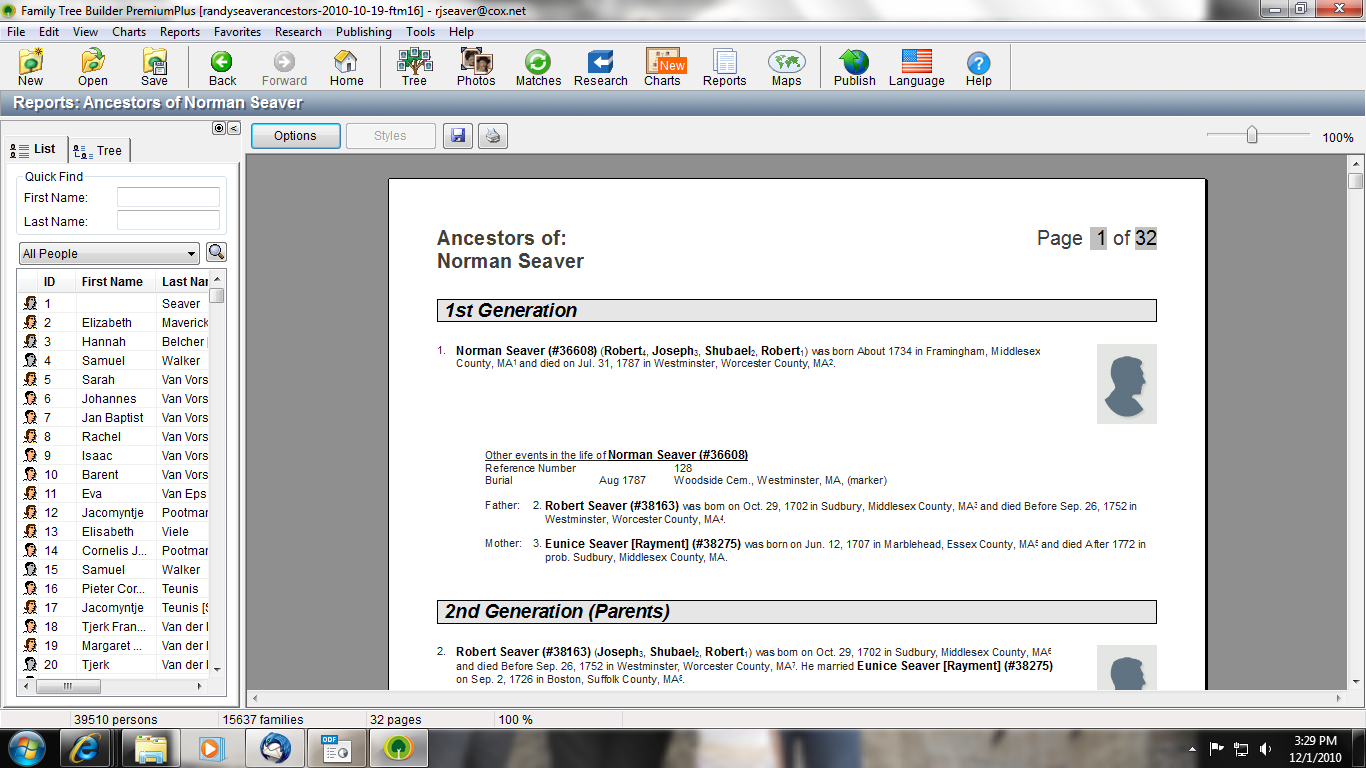
Task: Click the Forward arrow icon
Action: tap(284, 67)
